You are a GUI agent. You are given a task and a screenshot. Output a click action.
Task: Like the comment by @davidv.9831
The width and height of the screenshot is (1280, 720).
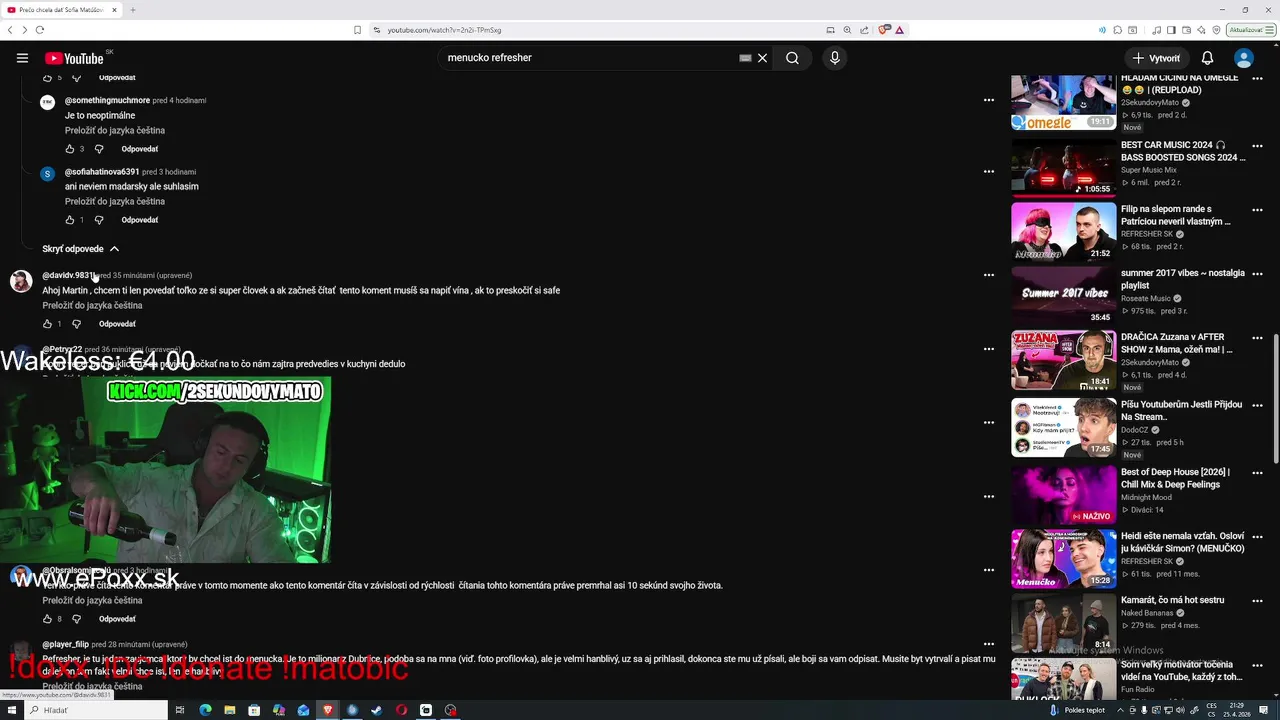point(47,324)
